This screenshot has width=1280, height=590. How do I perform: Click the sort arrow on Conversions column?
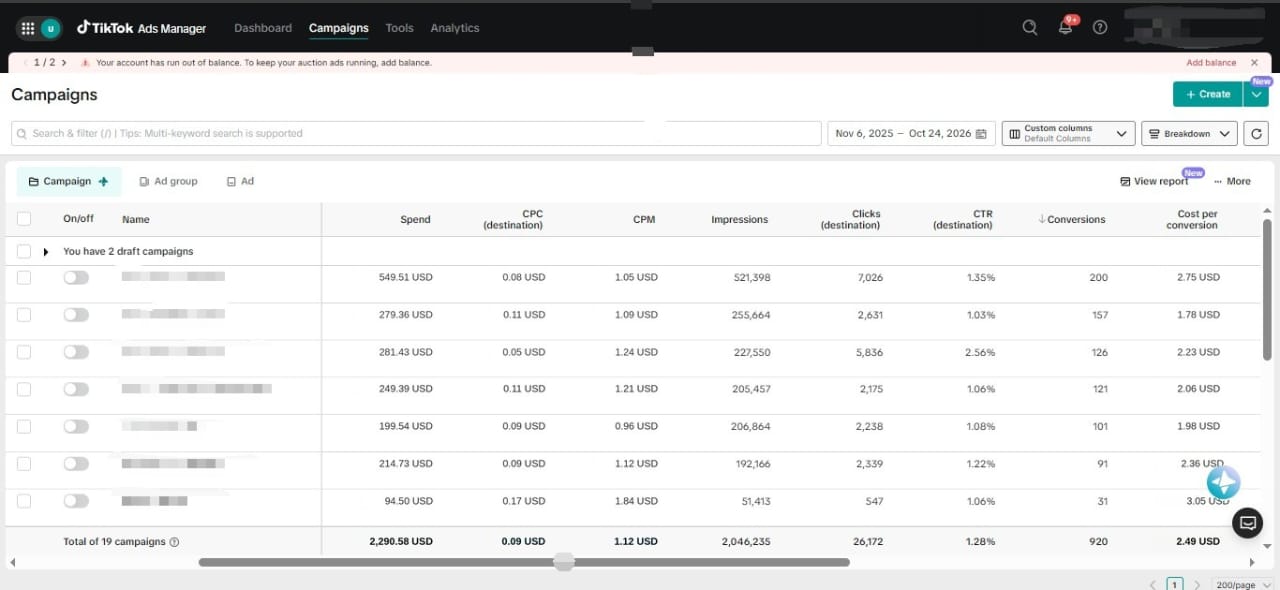pos(1042,219)
